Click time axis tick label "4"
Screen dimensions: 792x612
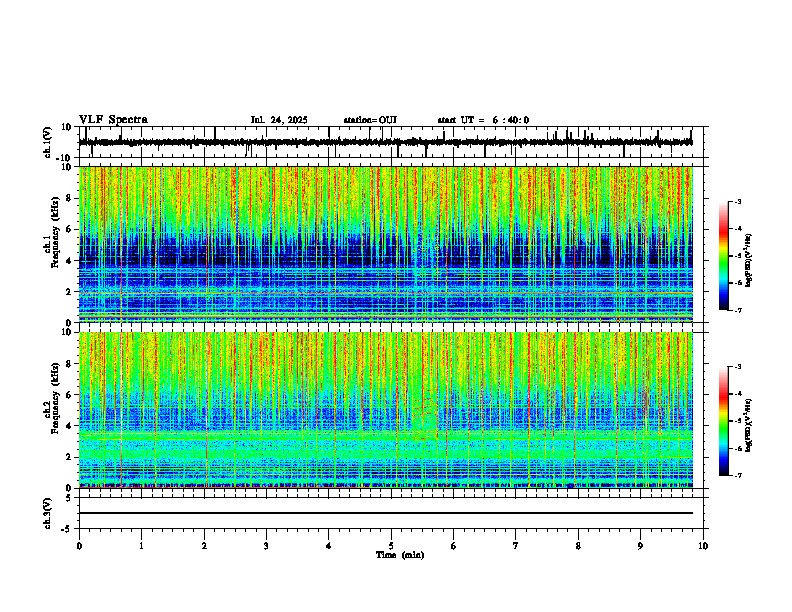tap(329, 546)
